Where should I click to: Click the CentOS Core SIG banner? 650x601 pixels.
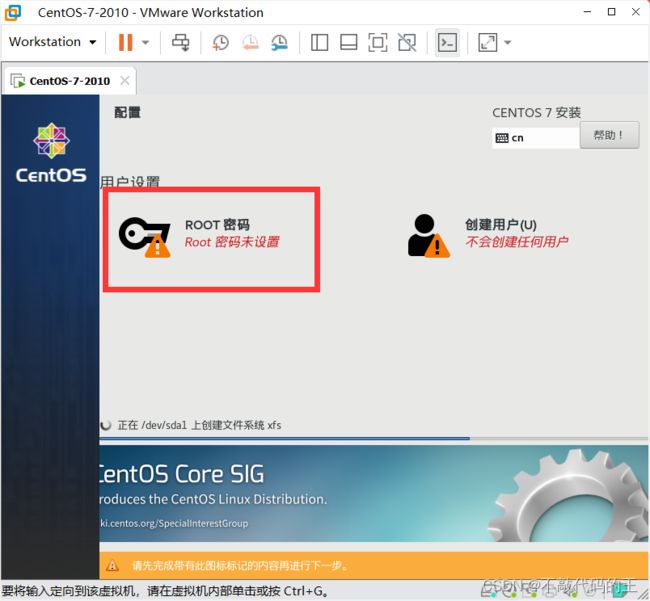point(374,493)
